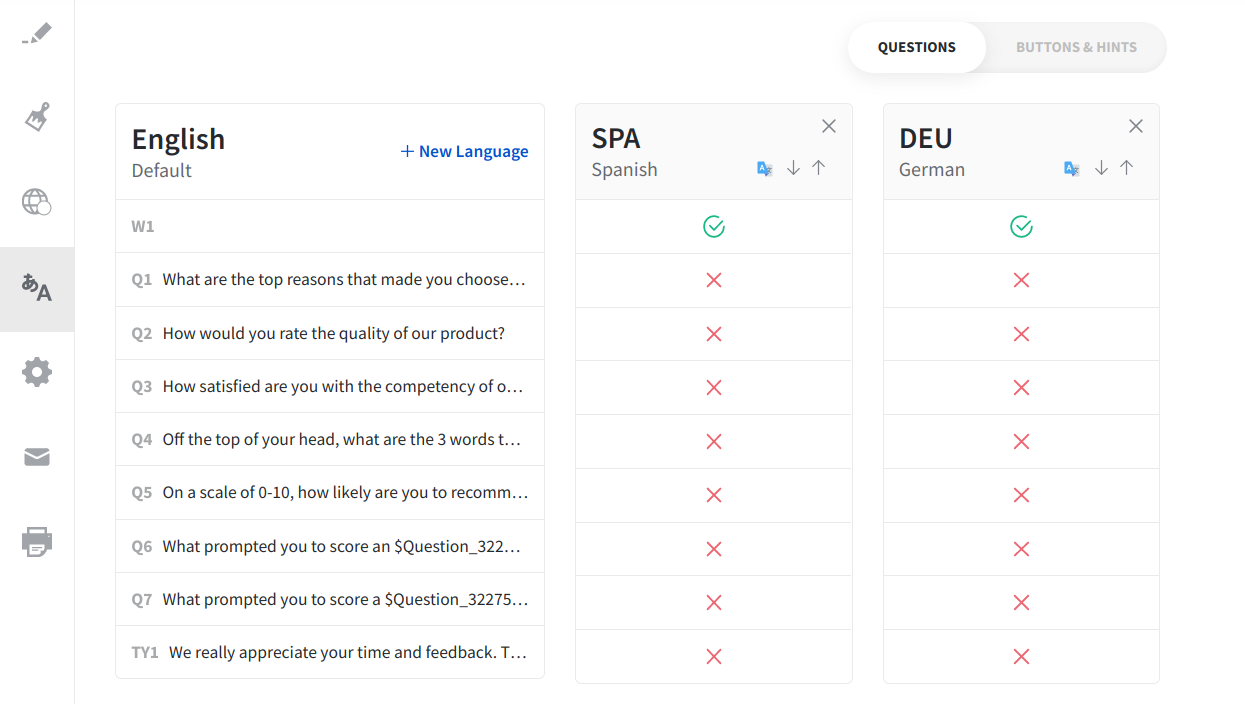Click Spanish download arrow icon

[793, 168]
